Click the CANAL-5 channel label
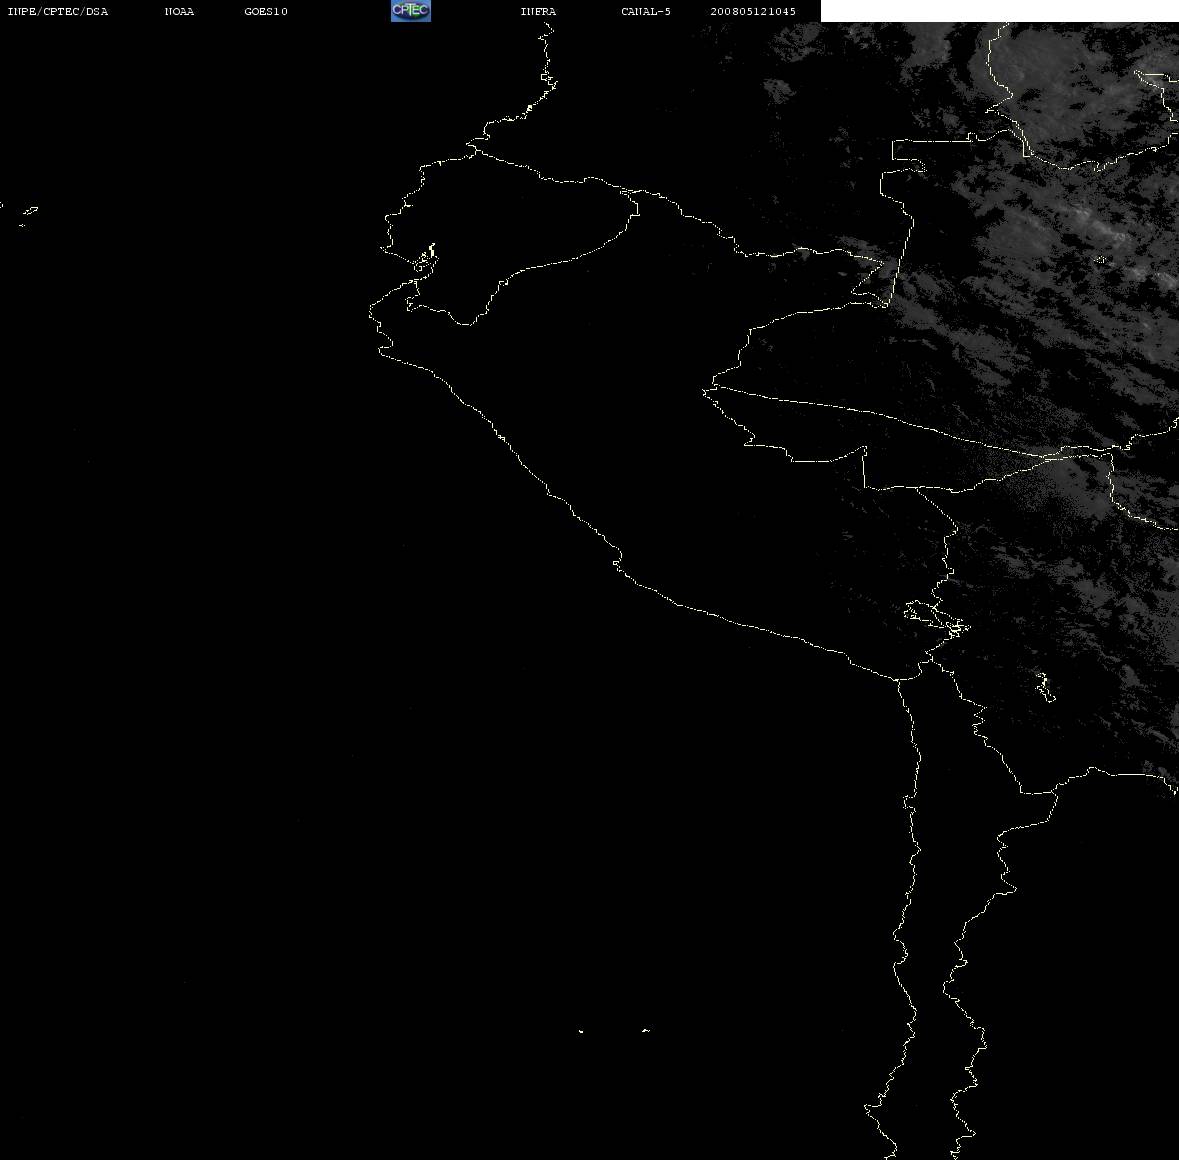 646,11
